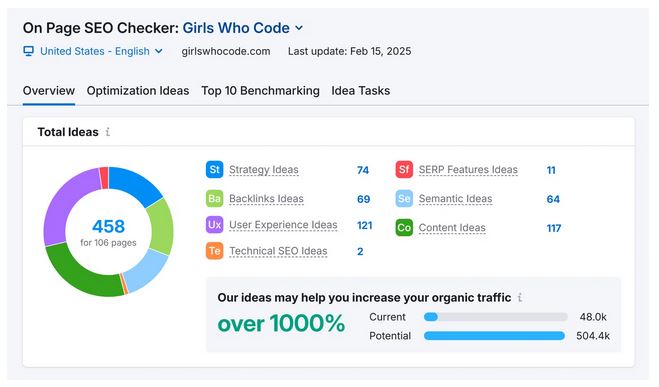Open the Top 10 Benchmarking tab
Screen dimensions: 659x387
pyautogui.click(x=260, y=91)
